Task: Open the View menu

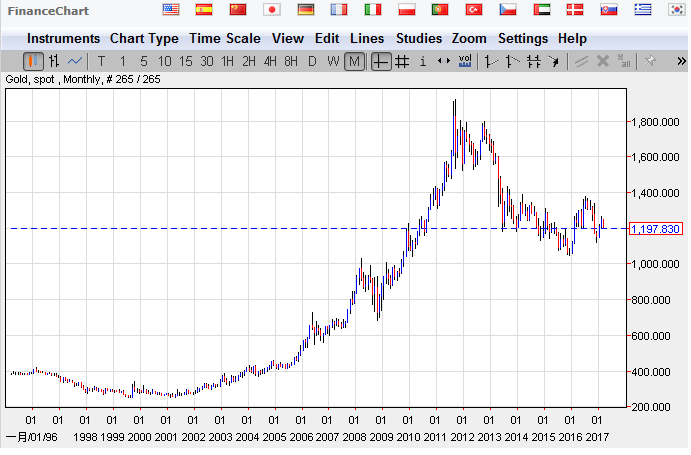Action: click(288, 39)
